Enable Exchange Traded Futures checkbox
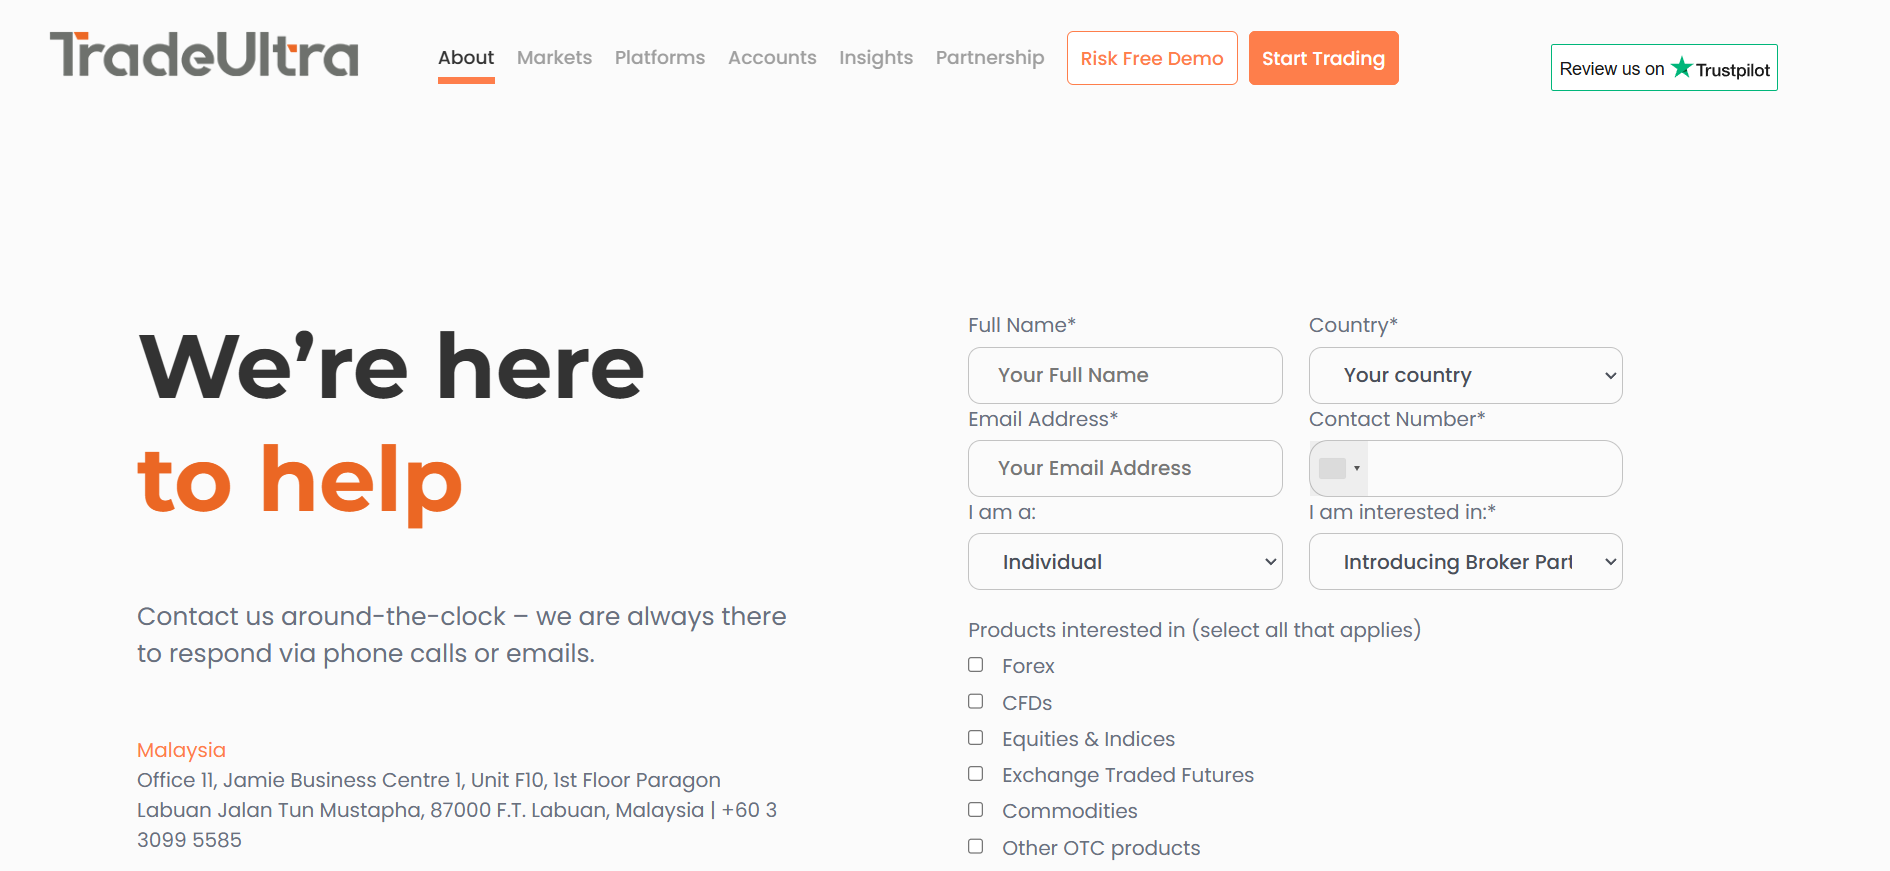Viewport: 1890px width, 871px height. 976,774
